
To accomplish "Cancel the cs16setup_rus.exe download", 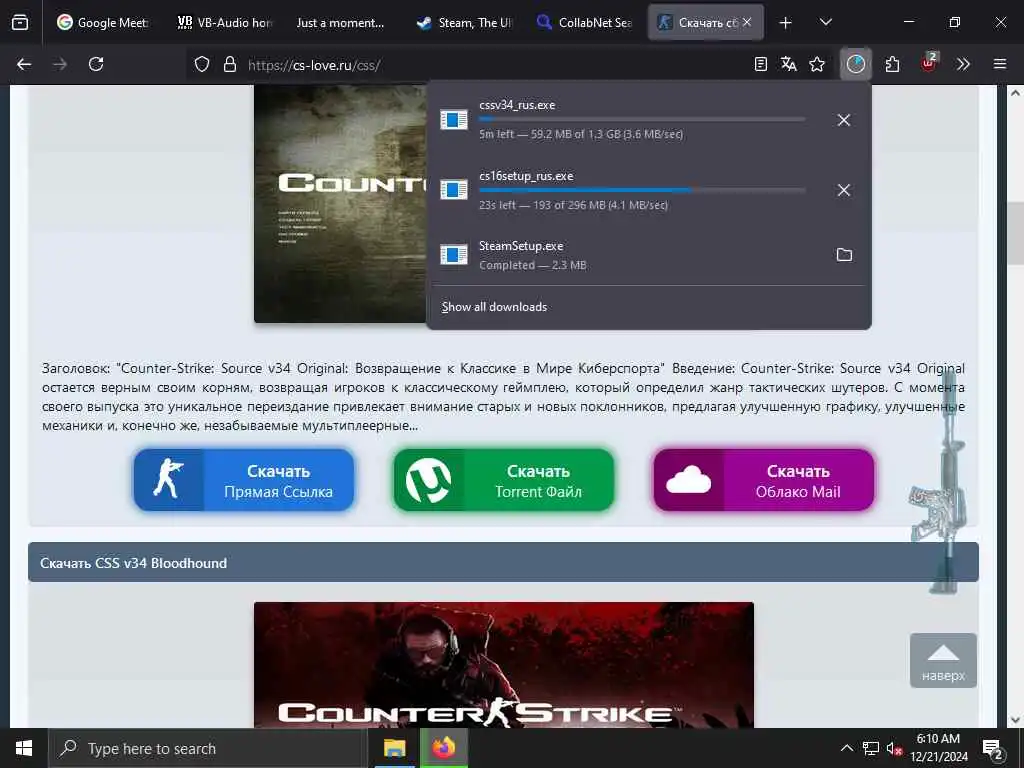I will [x=844, y=190].
